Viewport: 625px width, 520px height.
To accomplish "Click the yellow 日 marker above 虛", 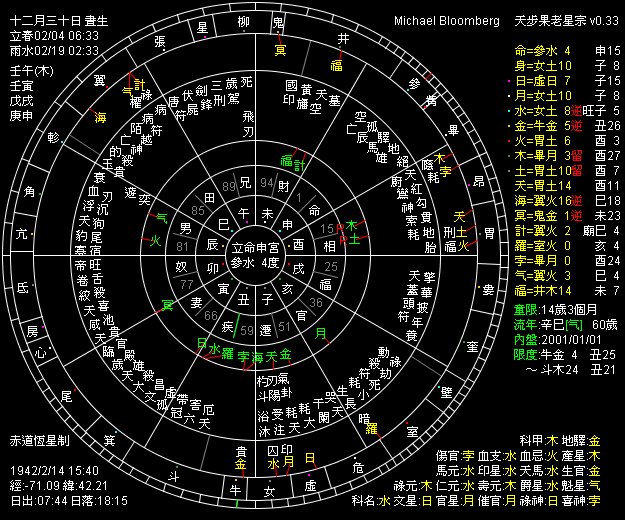I will [309, 459].
